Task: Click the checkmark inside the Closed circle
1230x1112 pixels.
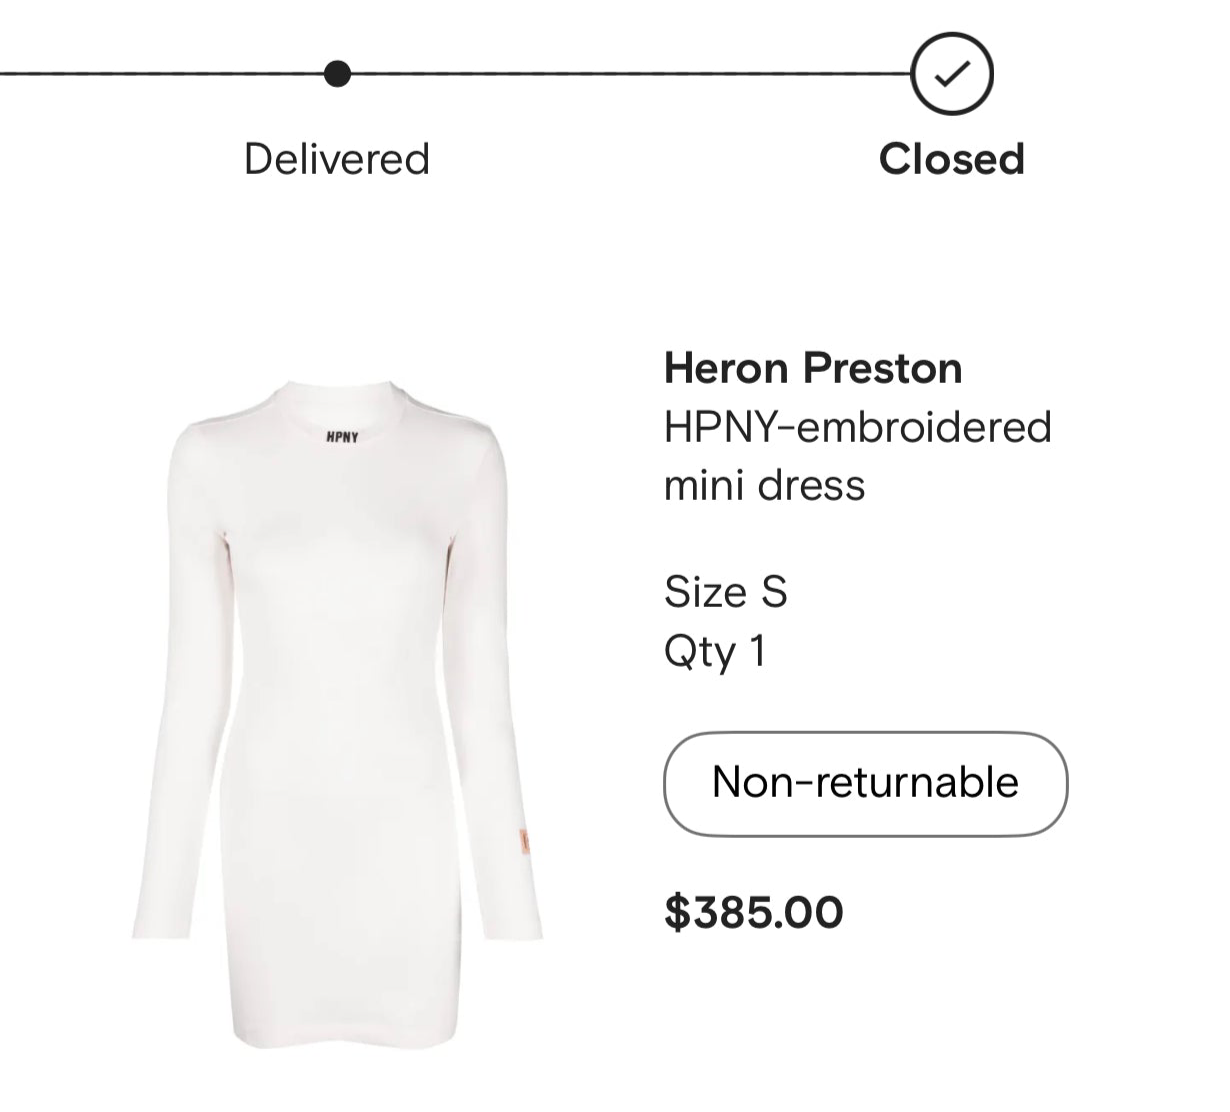Action: coord(952,73)
